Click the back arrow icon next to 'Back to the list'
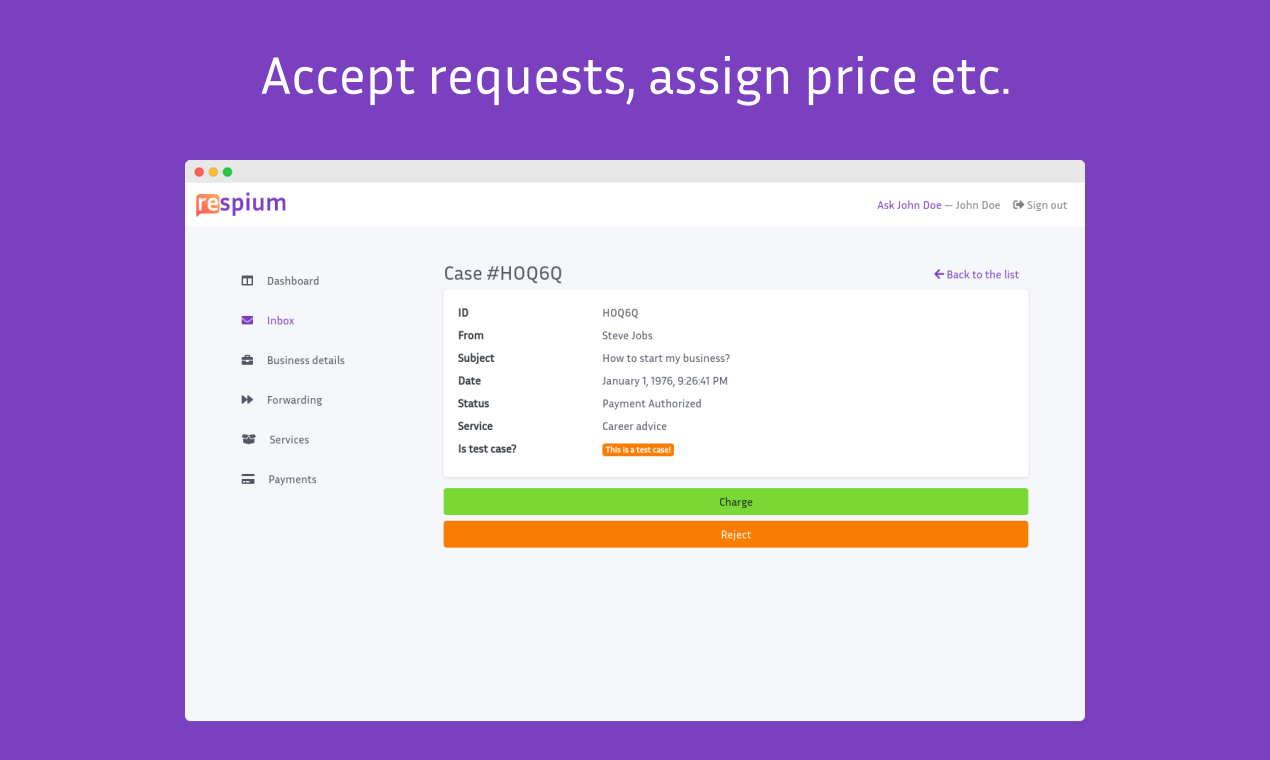1270x760 pixels. (x=938, y=274)
